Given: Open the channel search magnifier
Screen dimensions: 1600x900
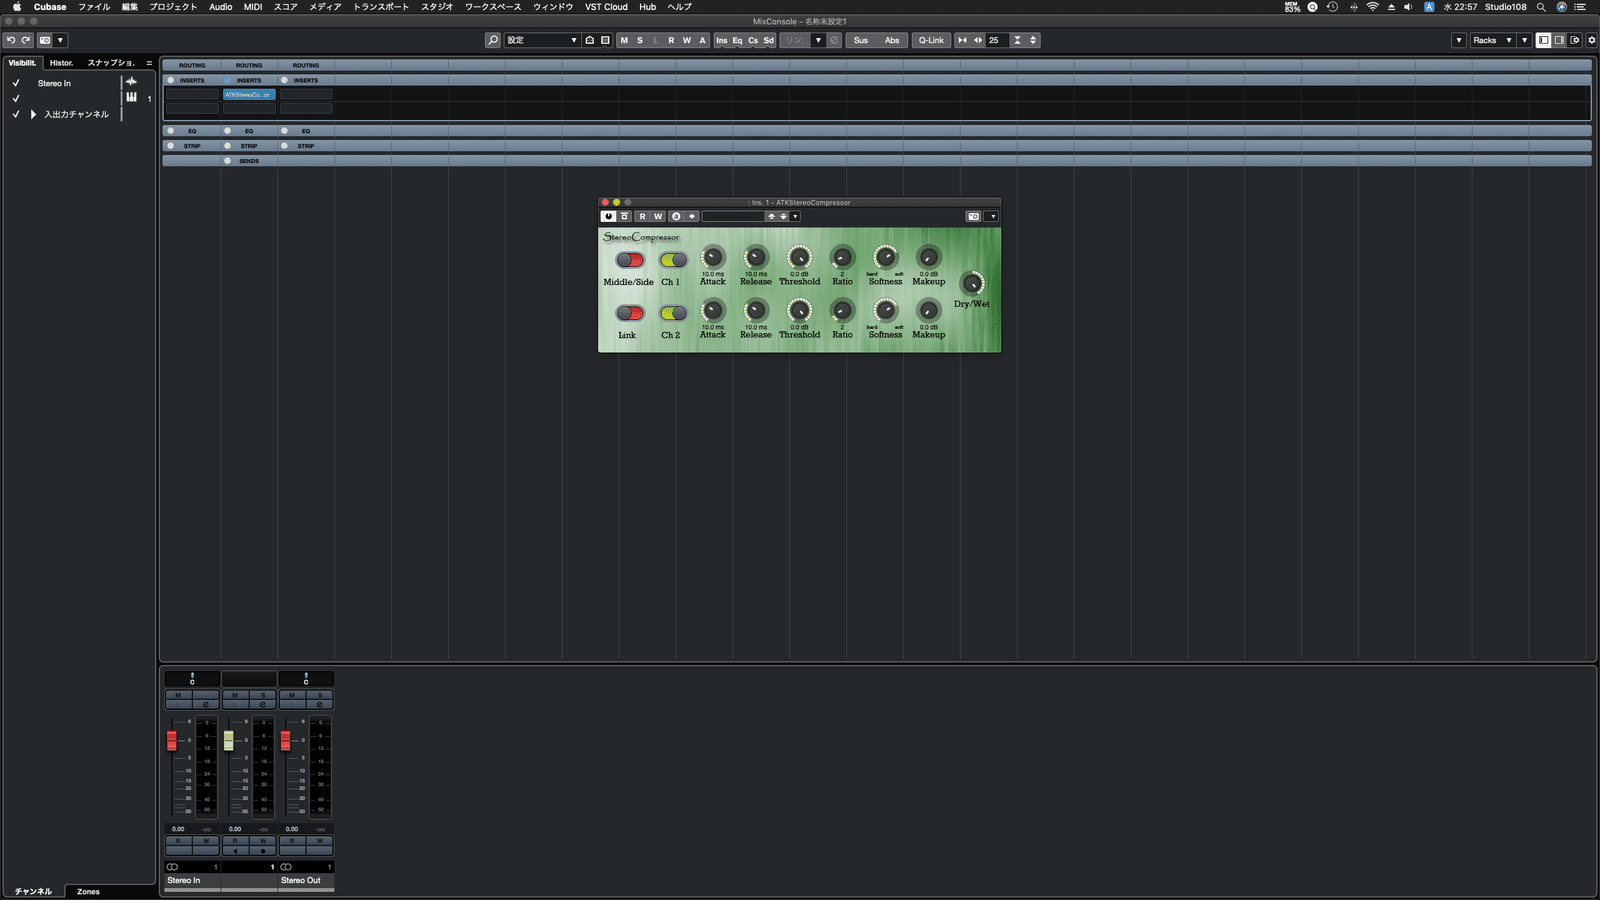Looking at the screenshot, I should pyautogui.click(x=493, y=40).
